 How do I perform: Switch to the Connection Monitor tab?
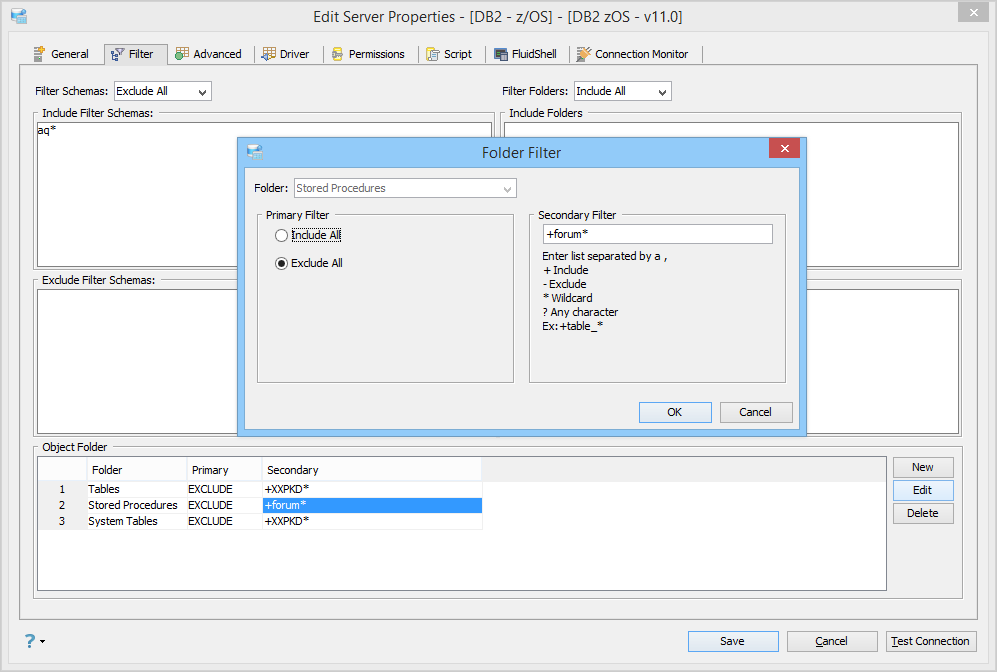633,54
